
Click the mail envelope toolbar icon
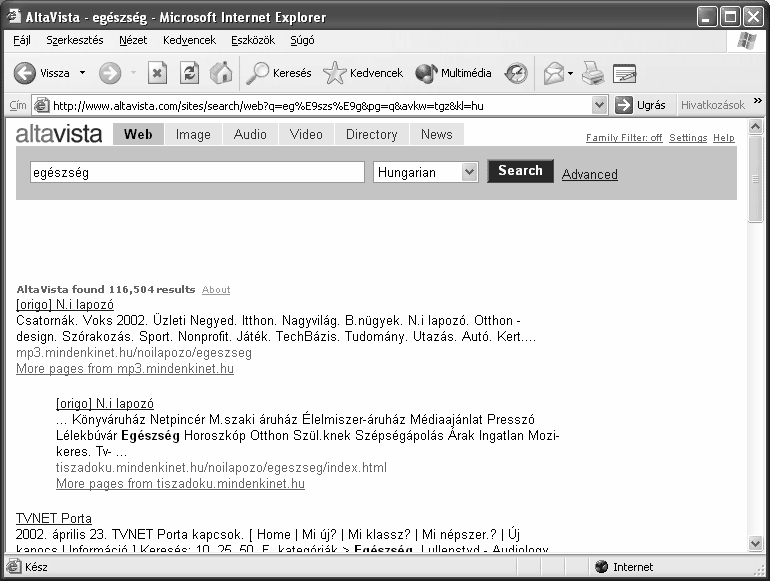[x=553, y=74]
